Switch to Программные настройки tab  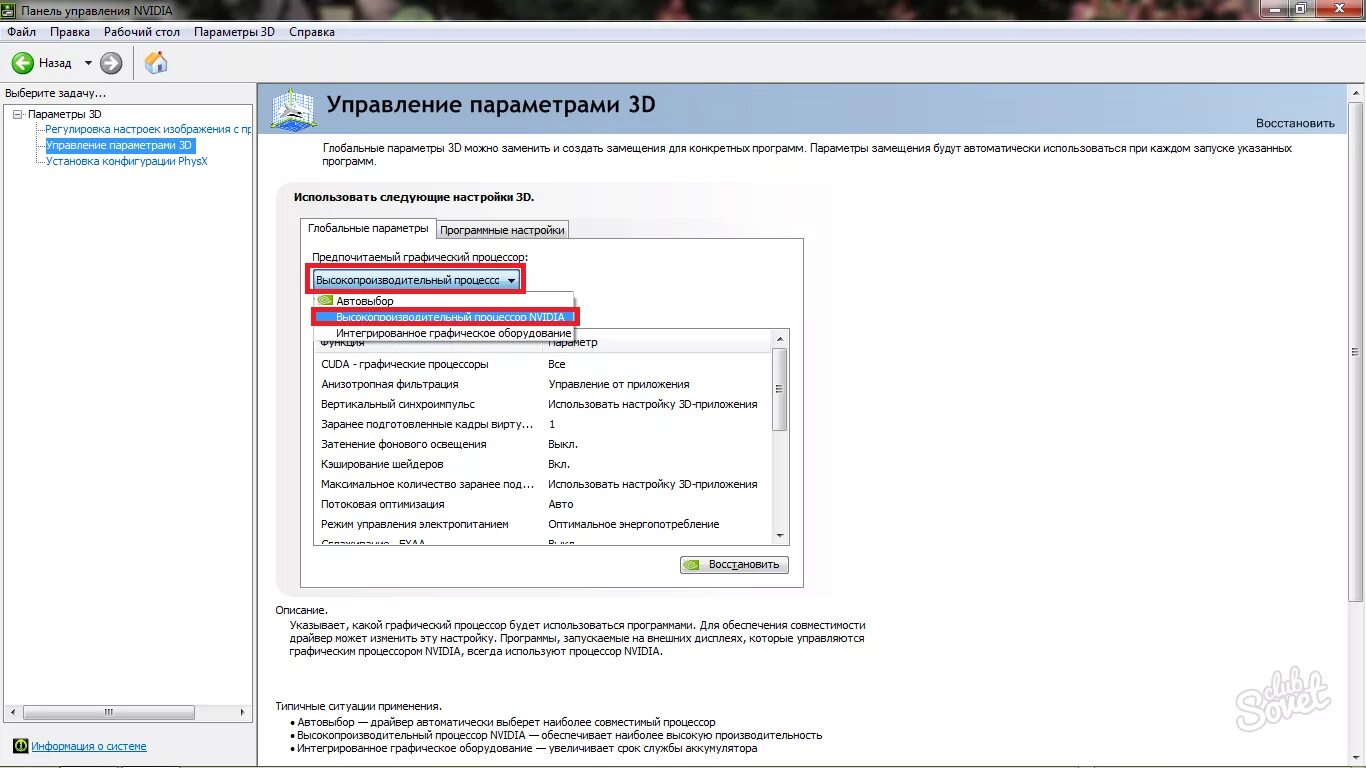click(x=503, y=230)
